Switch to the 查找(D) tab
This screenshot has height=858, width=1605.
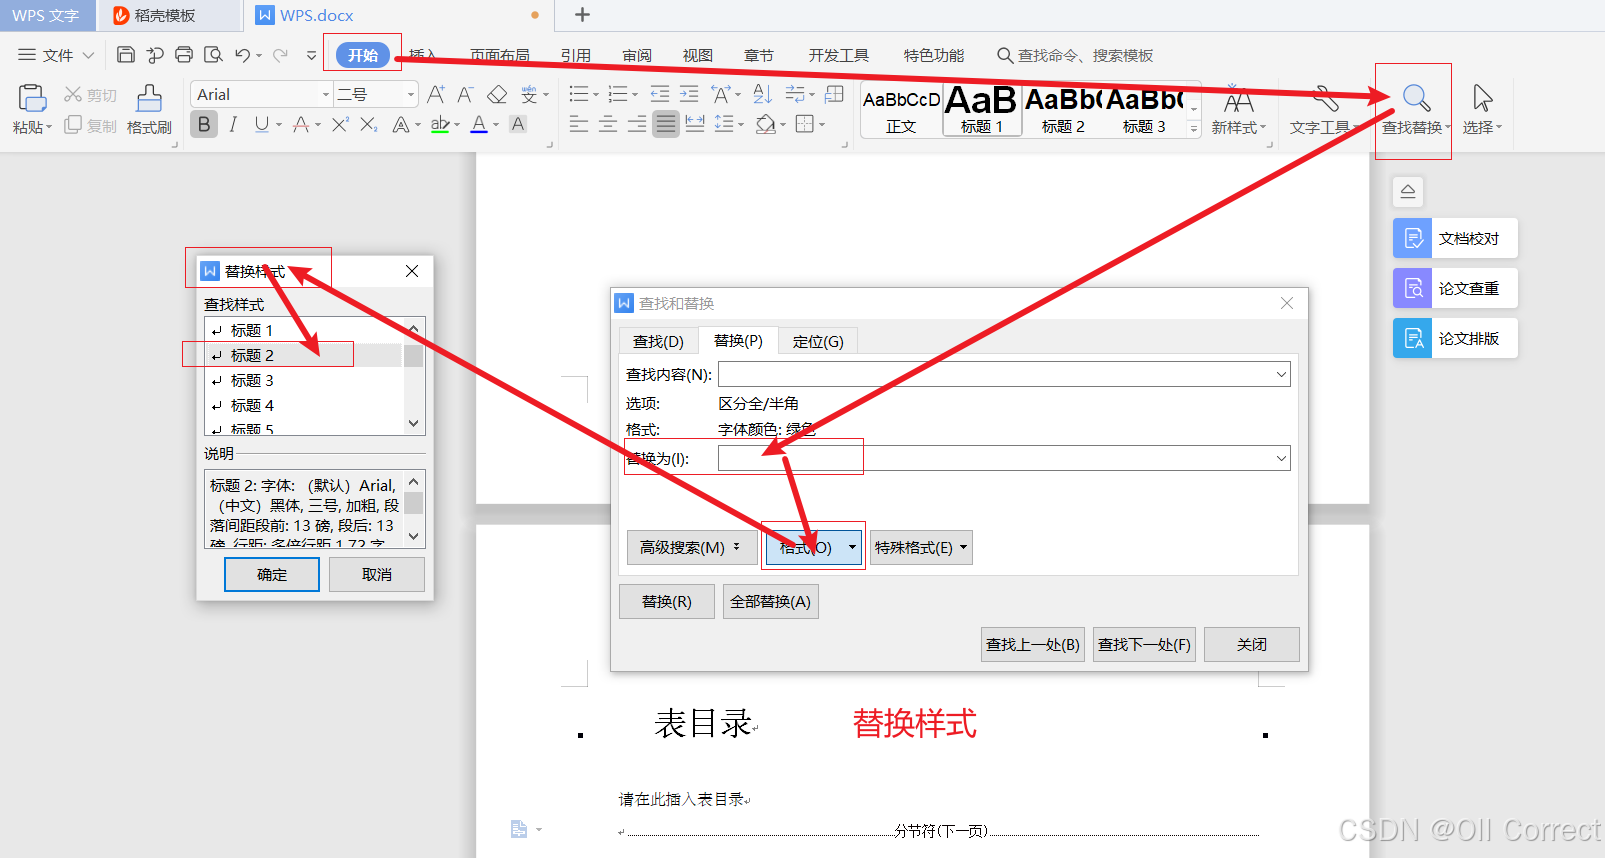(658, 342)
